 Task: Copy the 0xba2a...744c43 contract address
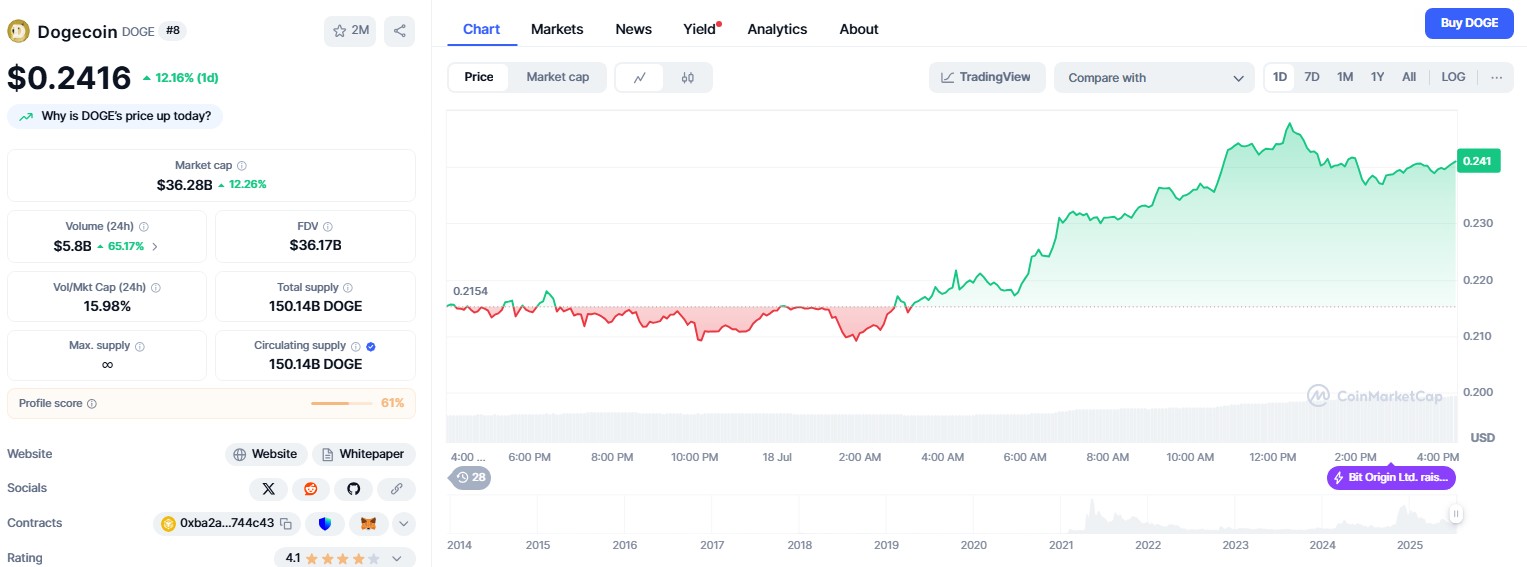(x=286, y=523)
